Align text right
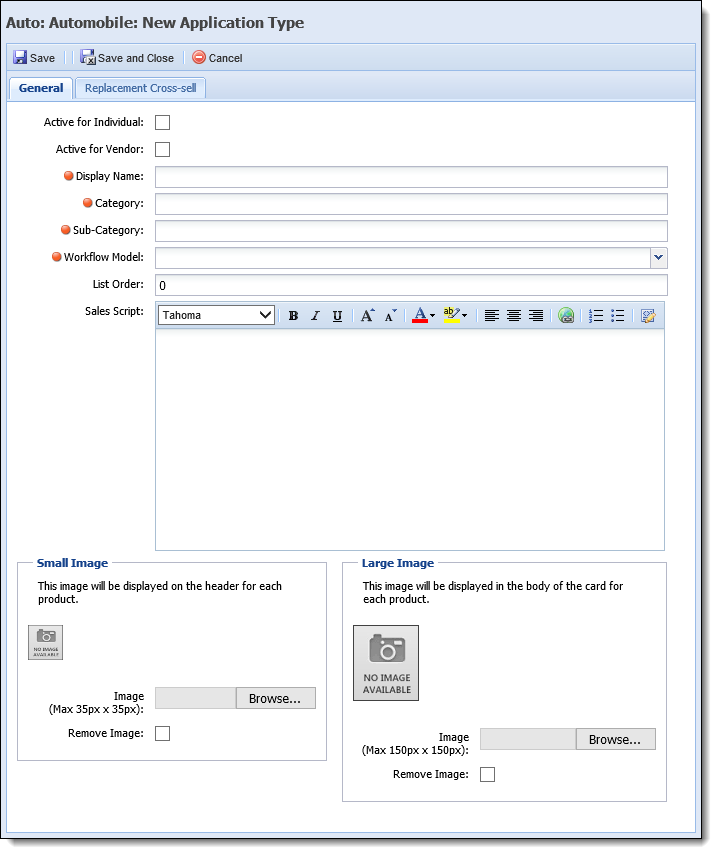The width and height of the screenshot is (717, 854). coord(536,315)
